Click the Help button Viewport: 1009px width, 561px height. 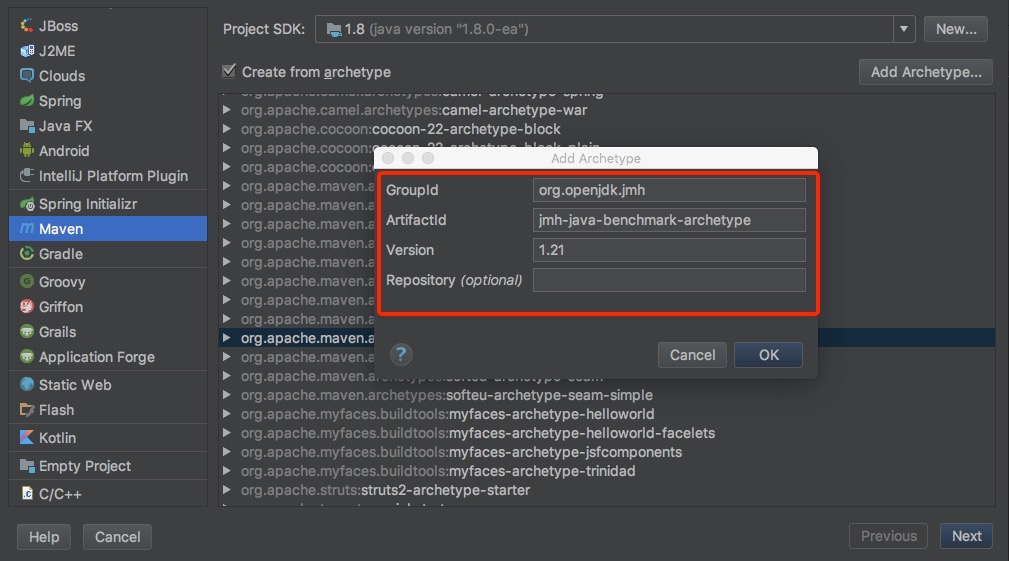[x=44, y=537]
